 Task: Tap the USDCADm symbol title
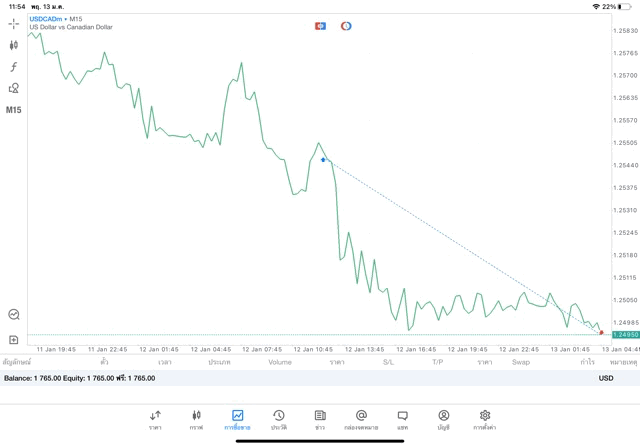pos(46,19)
